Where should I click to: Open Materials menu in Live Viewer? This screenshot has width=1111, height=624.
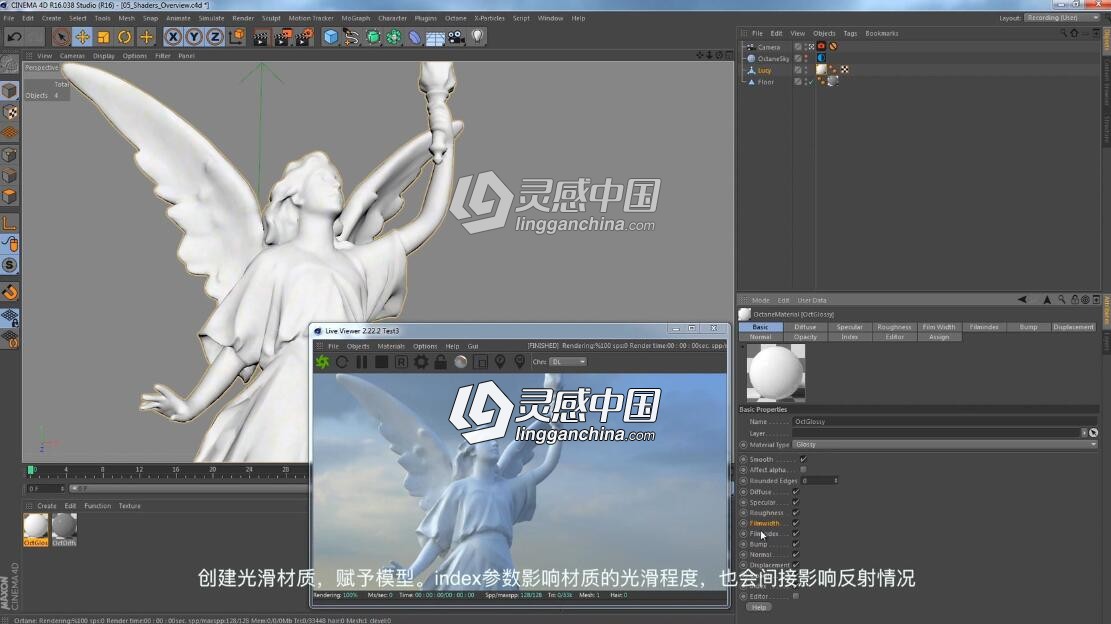coord(391,346)
